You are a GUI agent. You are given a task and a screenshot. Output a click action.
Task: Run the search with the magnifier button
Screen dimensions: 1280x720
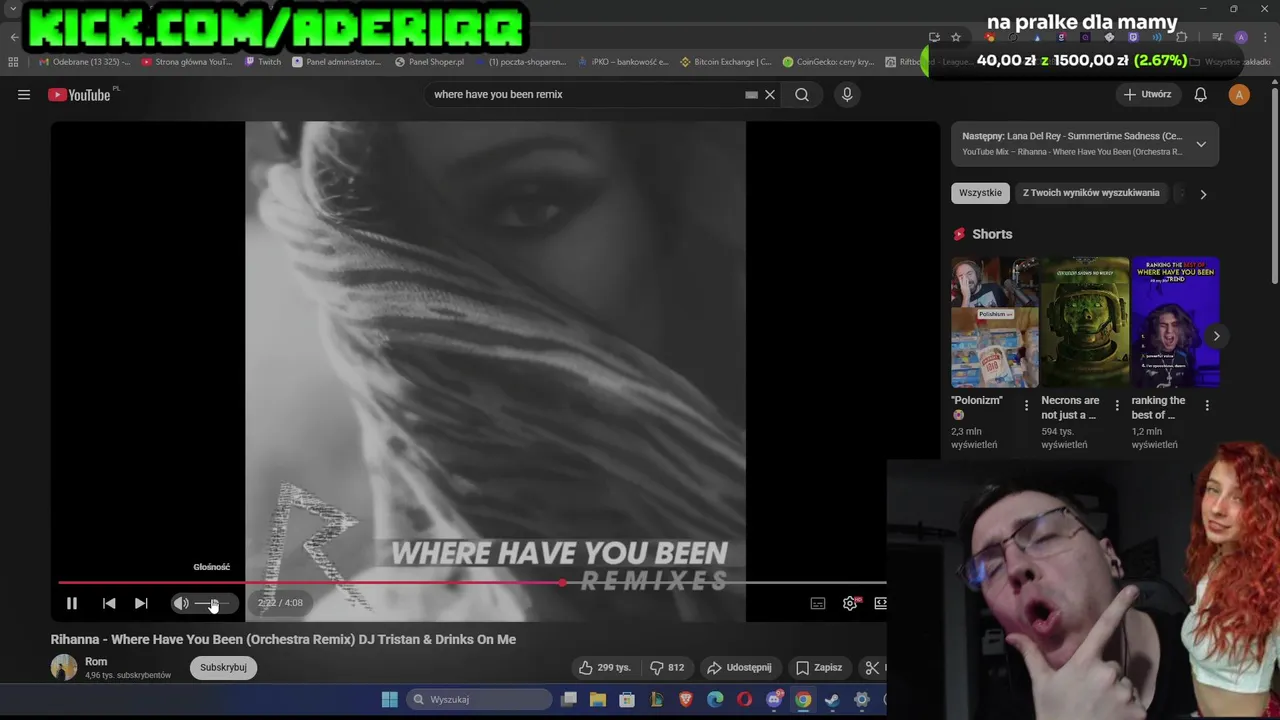(x=802, y=95)
